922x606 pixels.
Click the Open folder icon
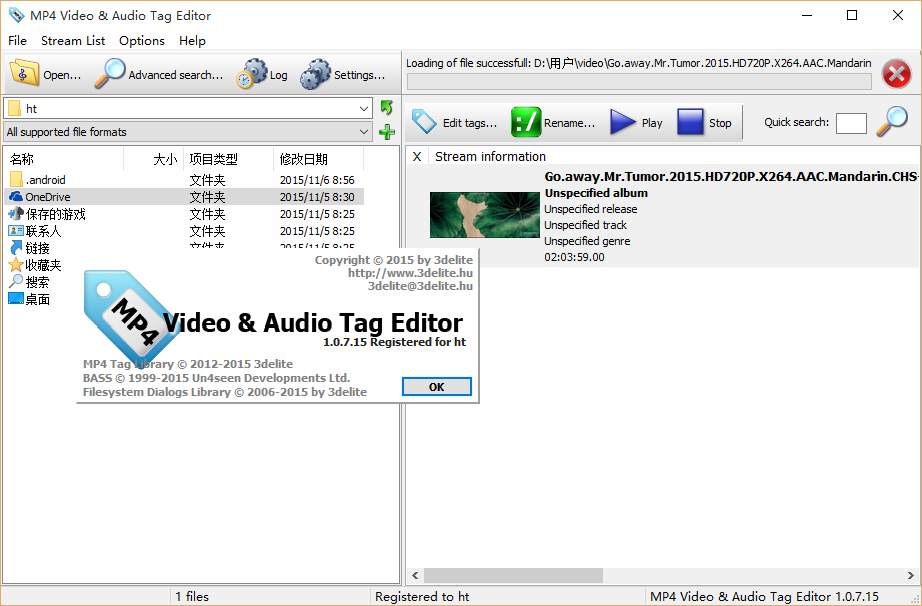click(x=25, y=74)
